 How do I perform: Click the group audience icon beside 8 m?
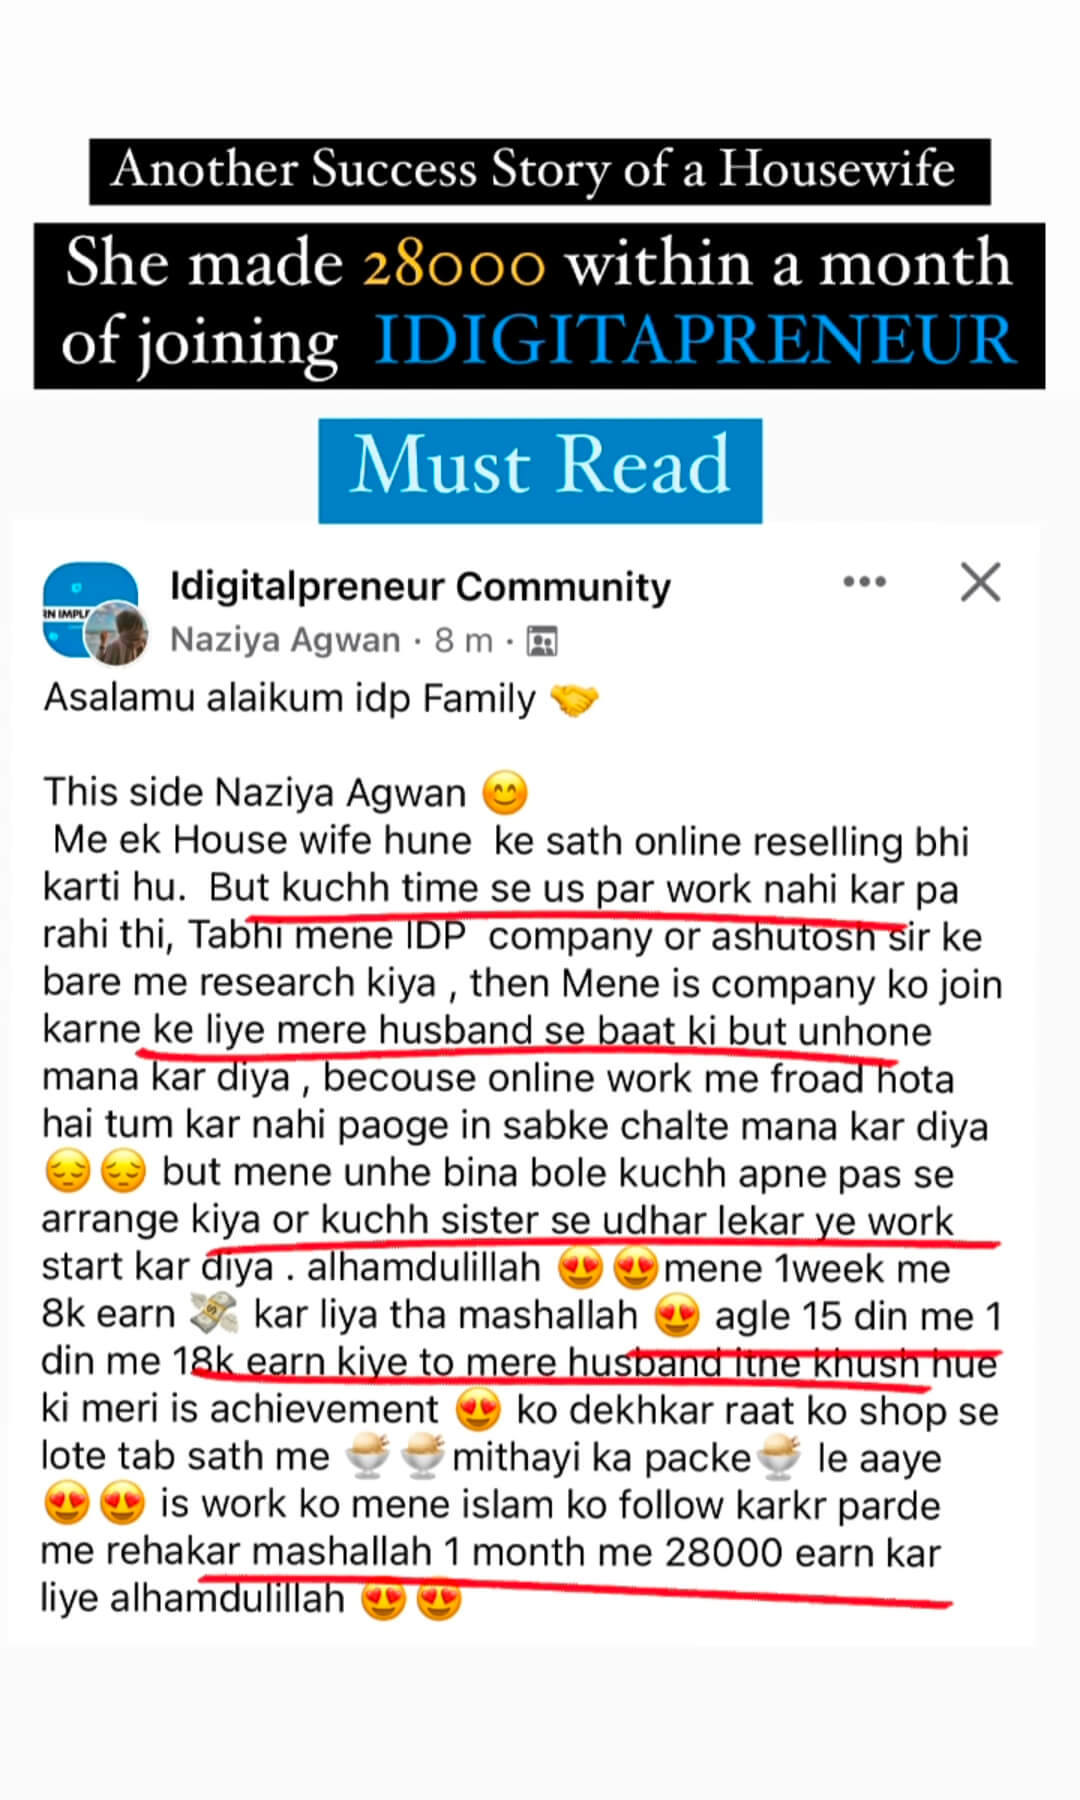coord(542,641)
